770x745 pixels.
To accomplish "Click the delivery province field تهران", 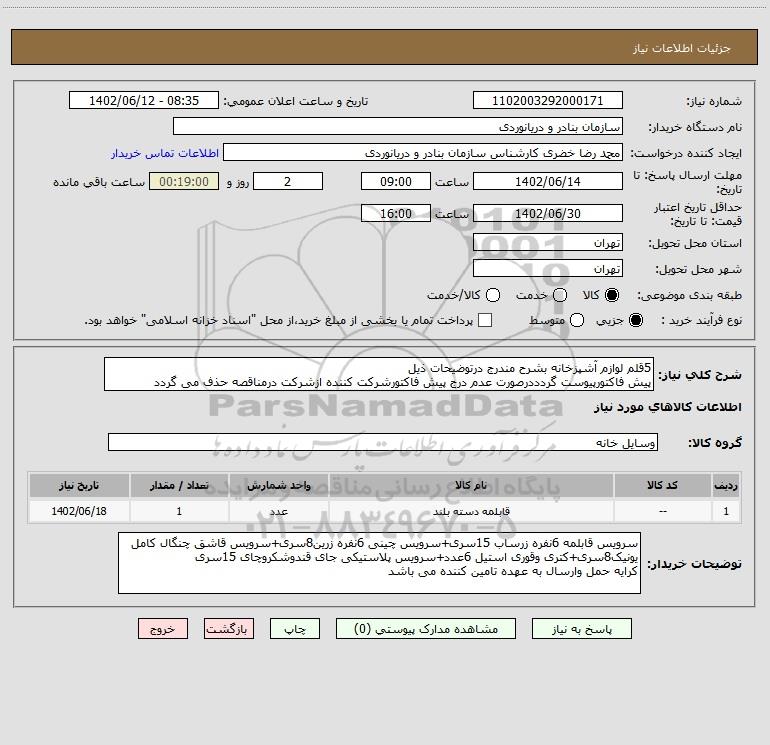I will (548, 243).
